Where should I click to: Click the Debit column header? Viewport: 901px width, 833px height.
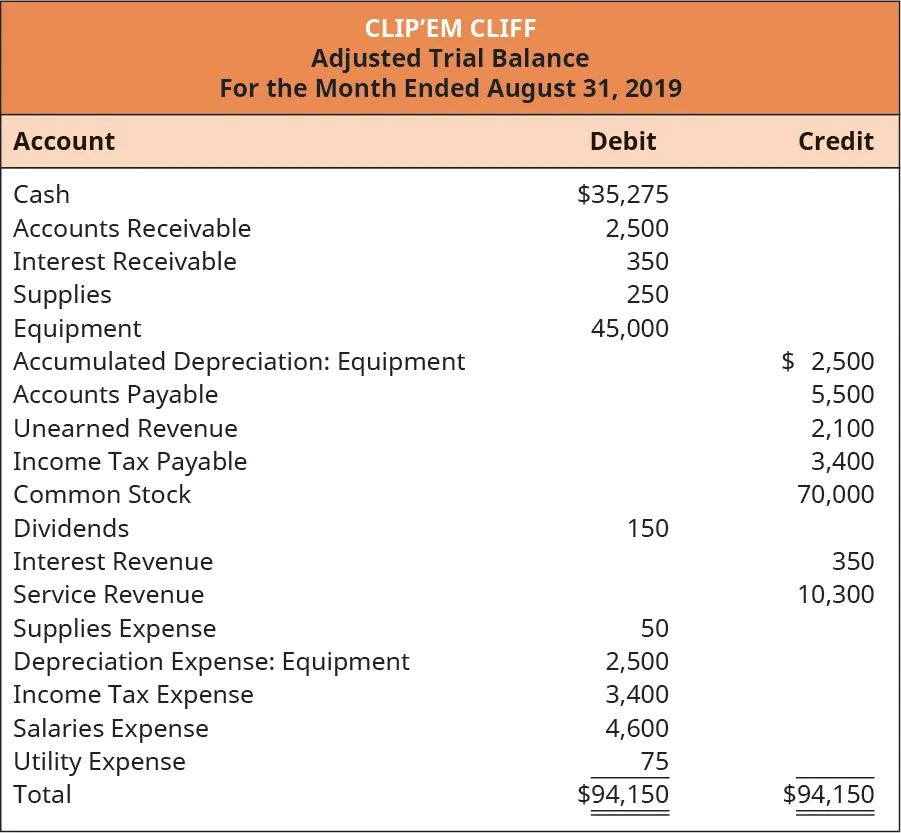click(x=623, y=142)
